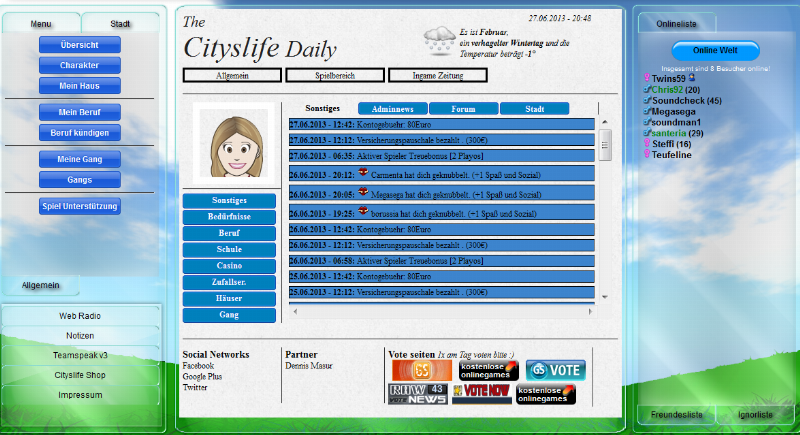Select the Sonstiges category button
The height and width of the screenshot is (435, 800).
coord(229,200)
